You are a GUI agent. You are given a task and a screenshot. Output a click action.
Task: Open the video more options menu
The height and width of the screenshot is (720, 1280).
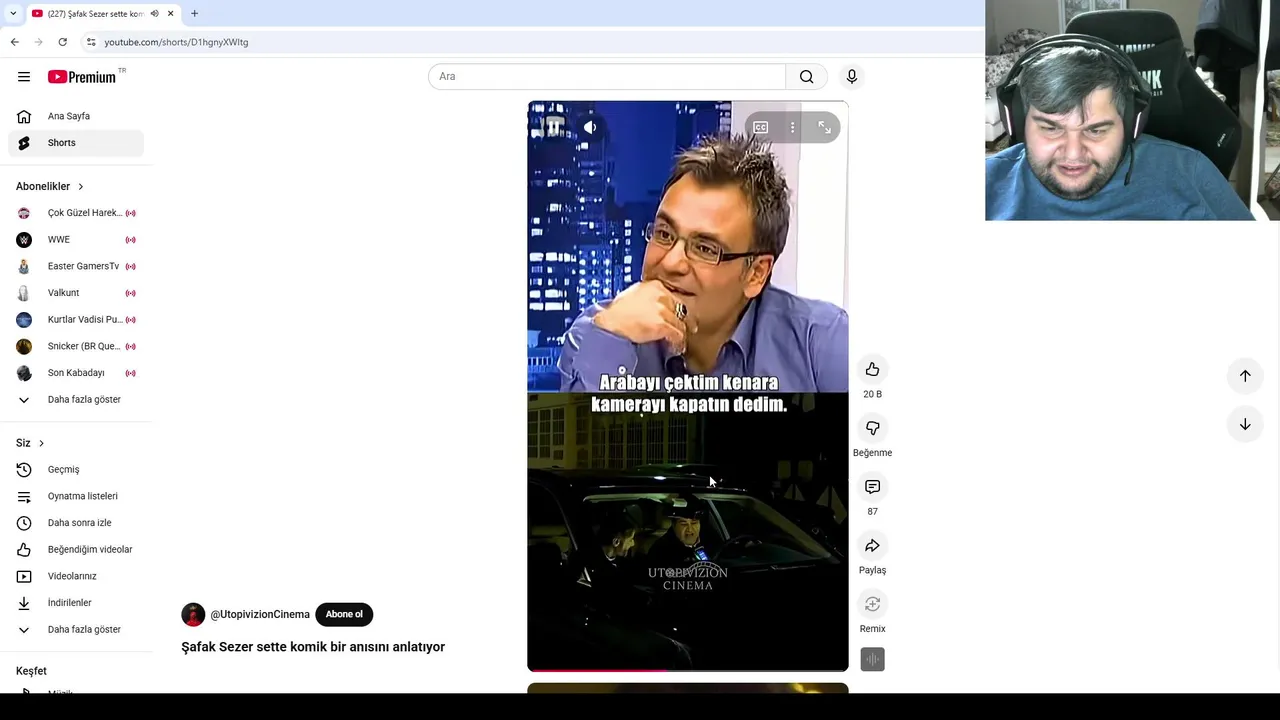[792, 128]
